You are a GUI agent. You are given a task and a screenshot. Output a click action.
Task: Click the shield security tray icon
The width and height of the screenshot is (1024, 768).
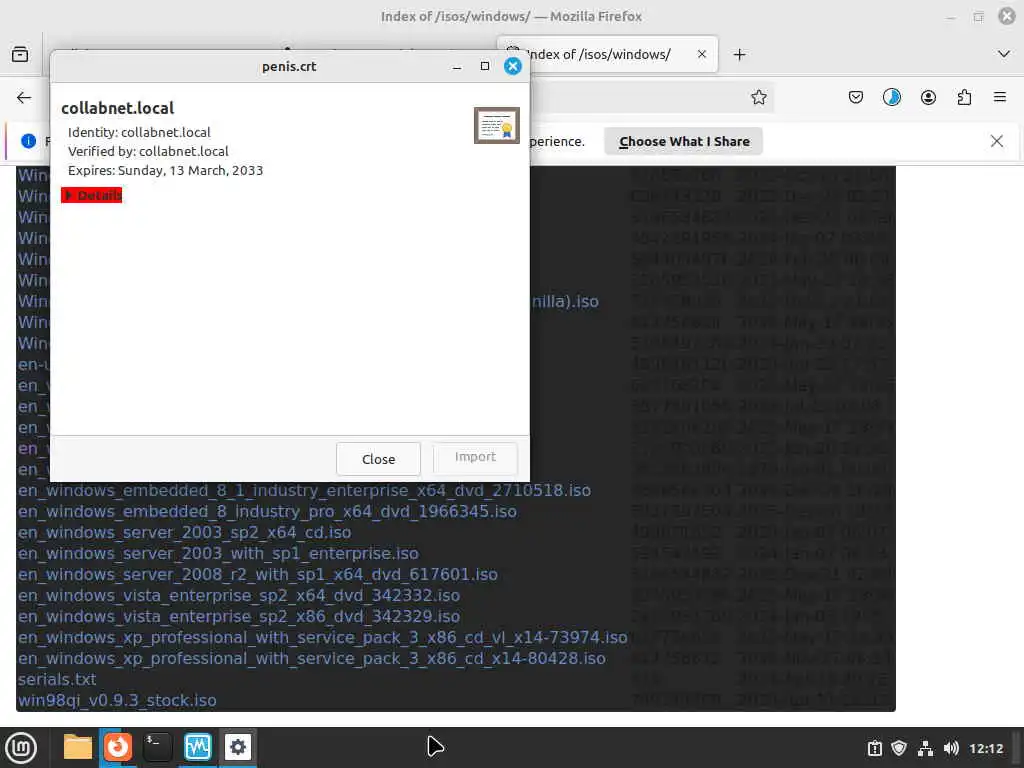click(x=899, y=748)
